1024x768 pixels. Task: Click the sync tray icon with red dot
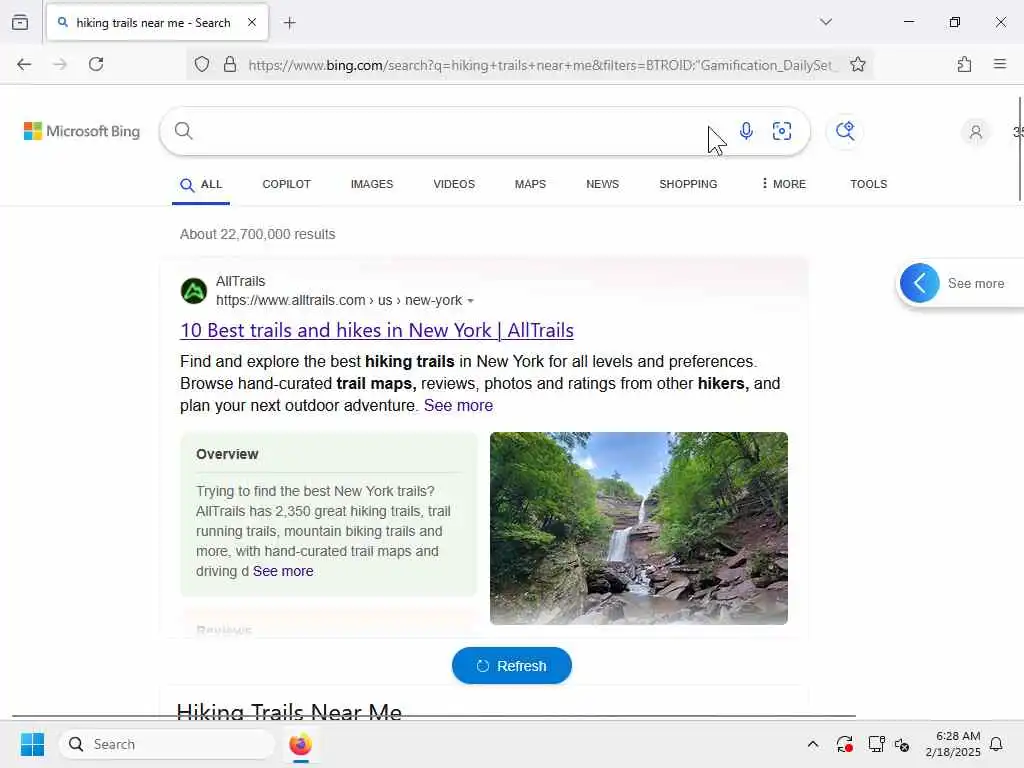pyautogui.click(x=844, y=744)
